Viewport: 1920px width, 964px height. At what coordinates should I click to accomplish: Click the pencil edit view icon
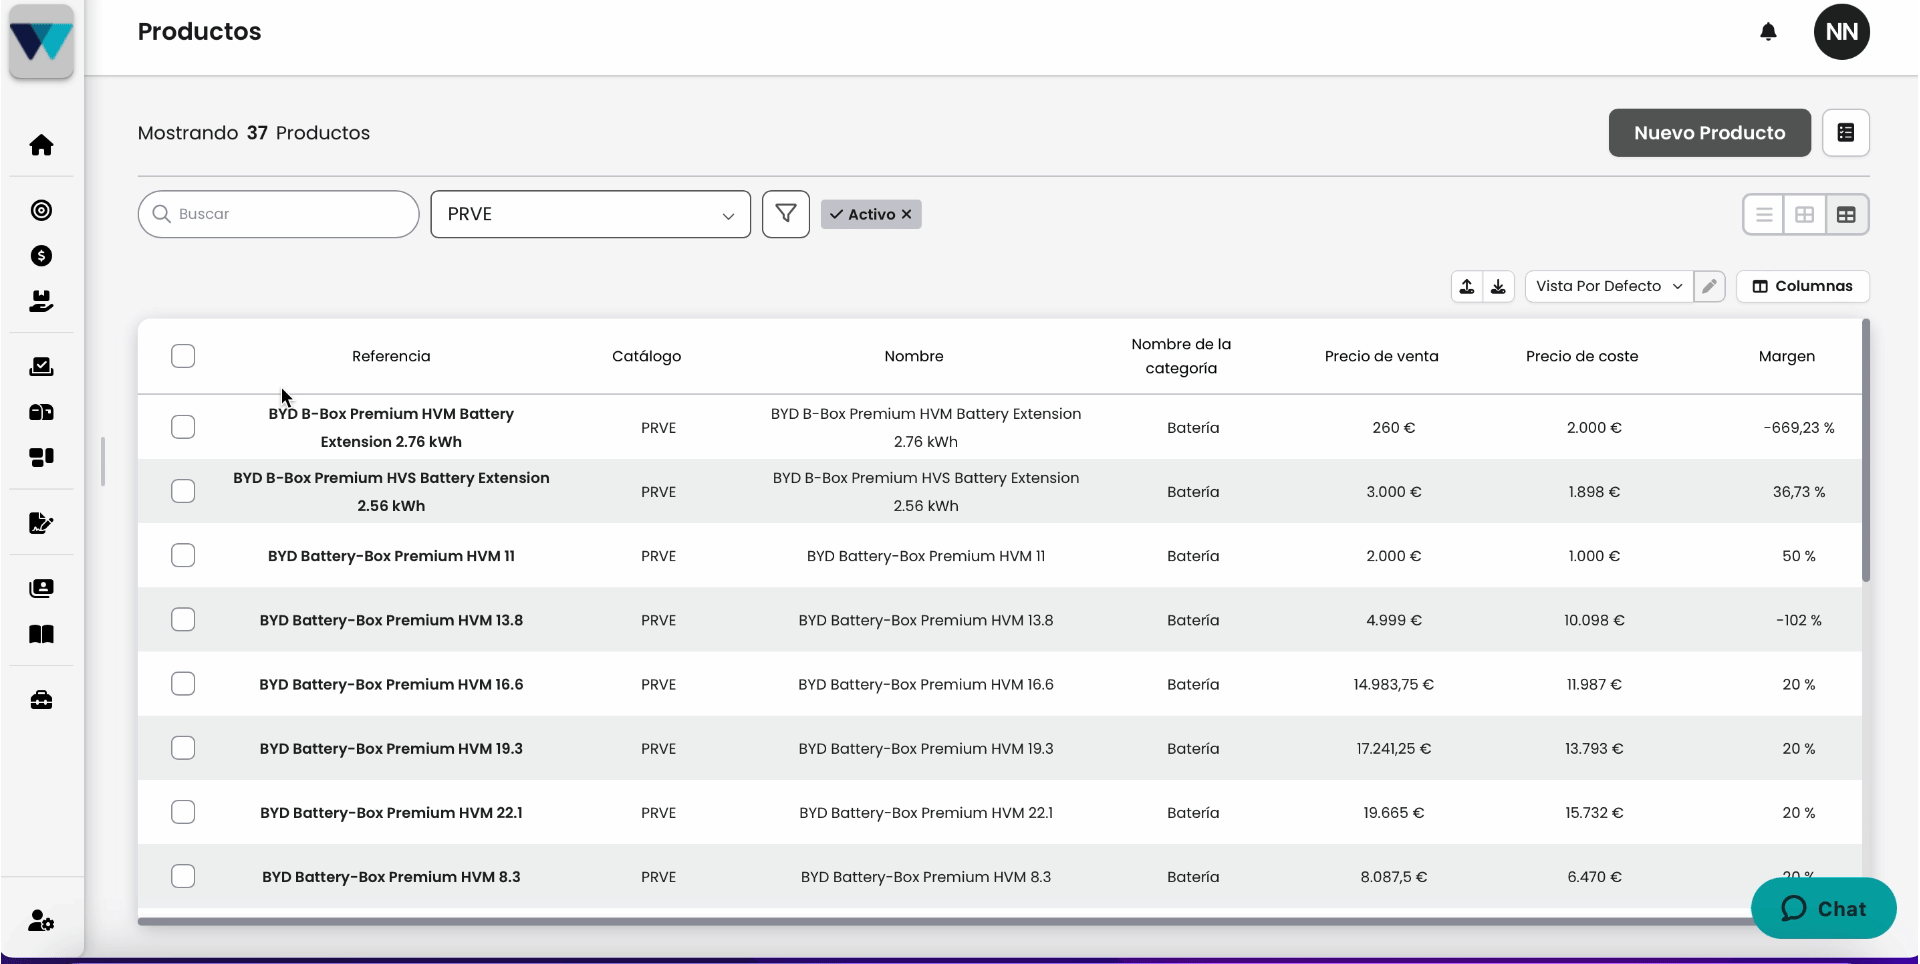click(1709, 286)
